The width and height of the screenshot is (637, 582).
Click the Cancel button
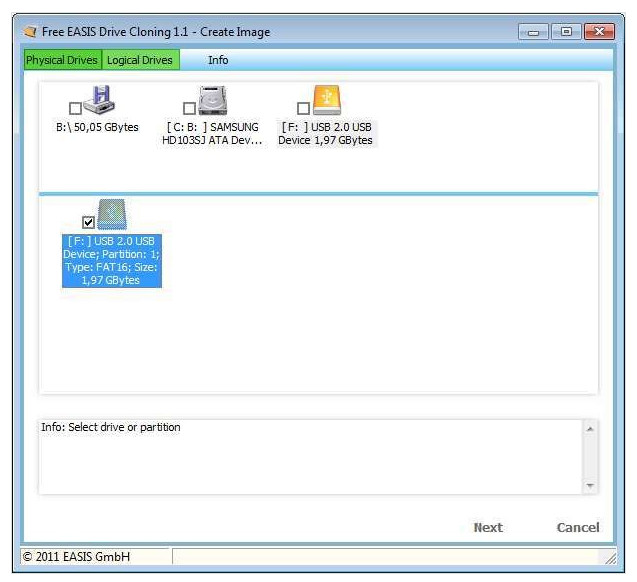click(x=578, y=527)
